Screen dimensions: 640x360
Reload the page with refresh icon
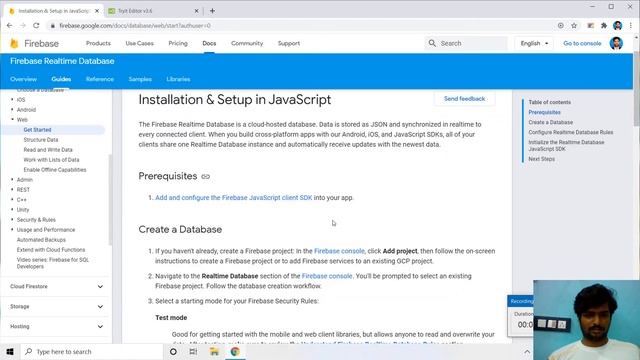click(36, 25)
